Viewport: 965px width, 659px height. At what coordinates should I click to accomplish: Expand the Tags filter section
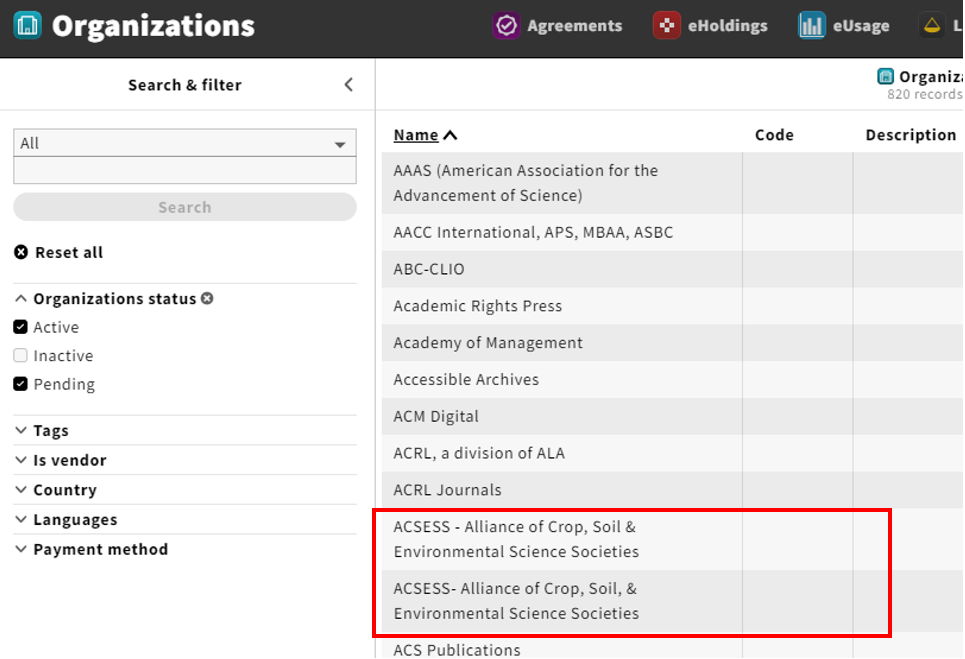coord(41,430)
